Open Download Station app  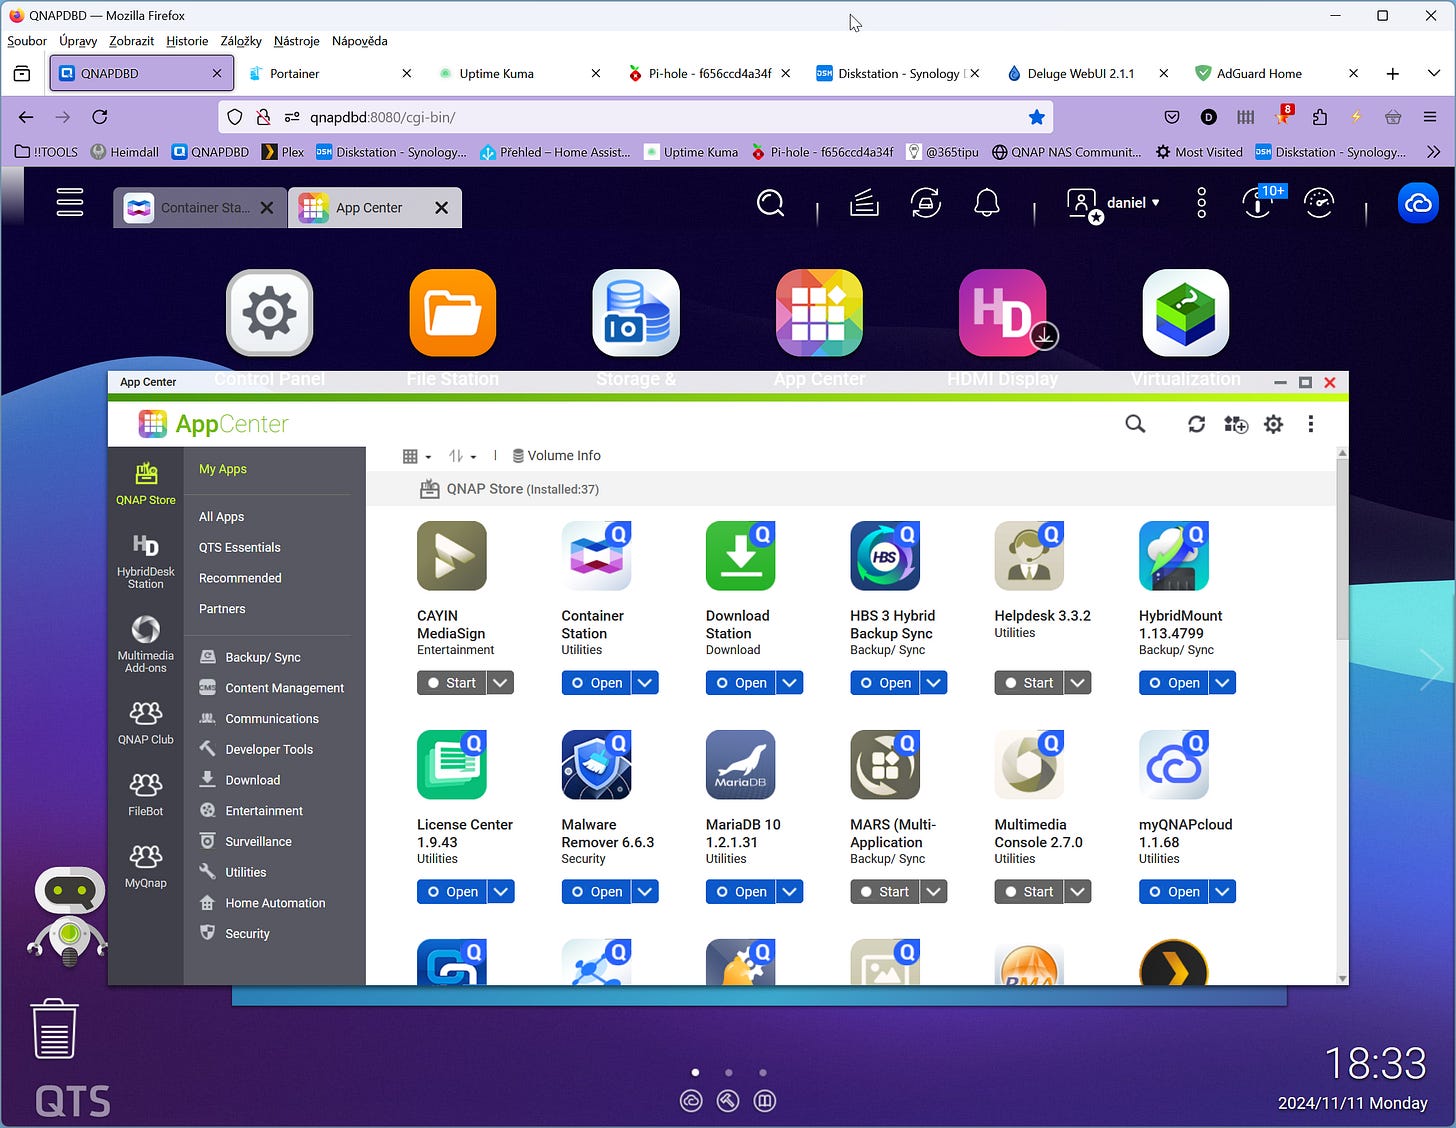click(x=741, y=683)
